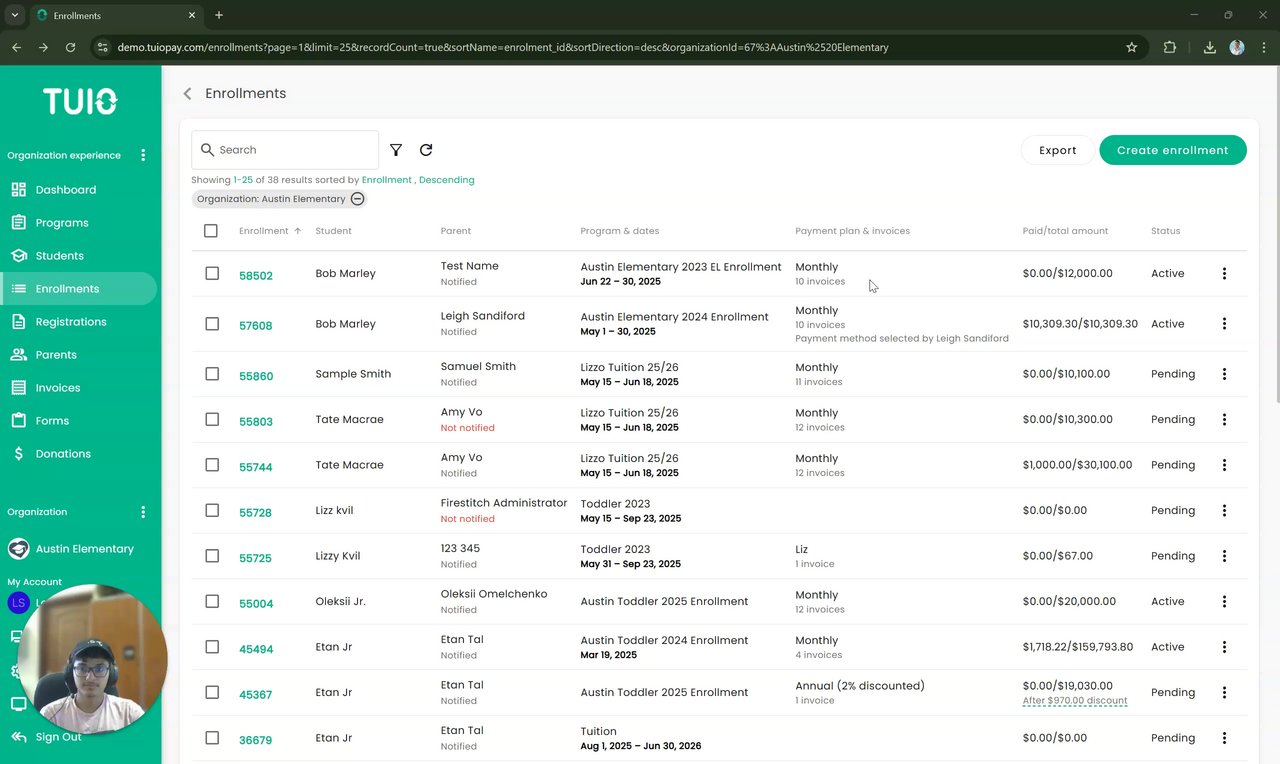Click the filter funnel icon
The width and height of the screenshot is (1280, 764).
[x=396, y=150]
